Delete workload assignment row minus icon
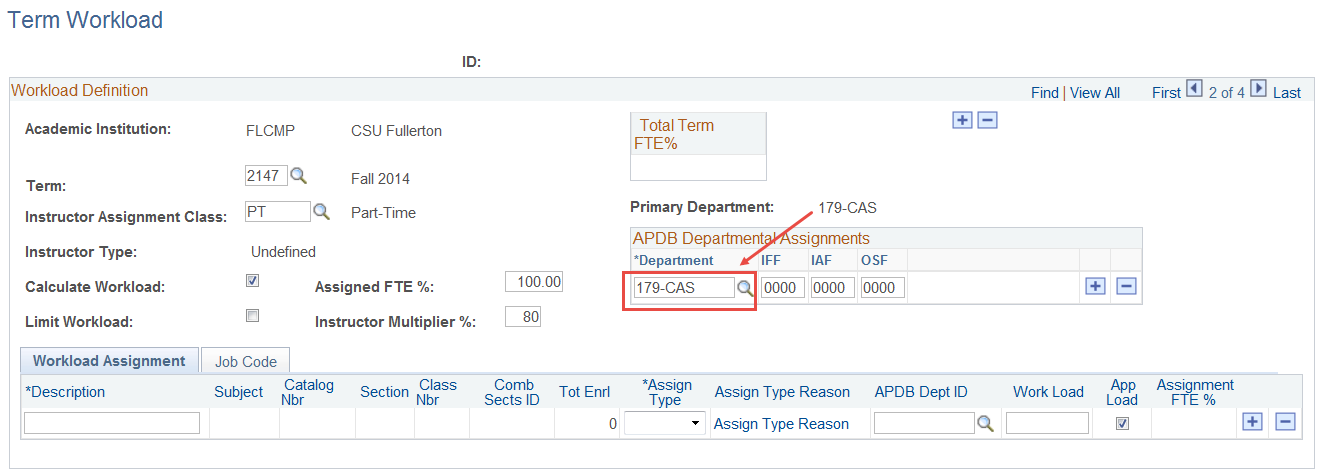The height and width of the screenshot is (473, 1319). click(x=1285, y=422)
